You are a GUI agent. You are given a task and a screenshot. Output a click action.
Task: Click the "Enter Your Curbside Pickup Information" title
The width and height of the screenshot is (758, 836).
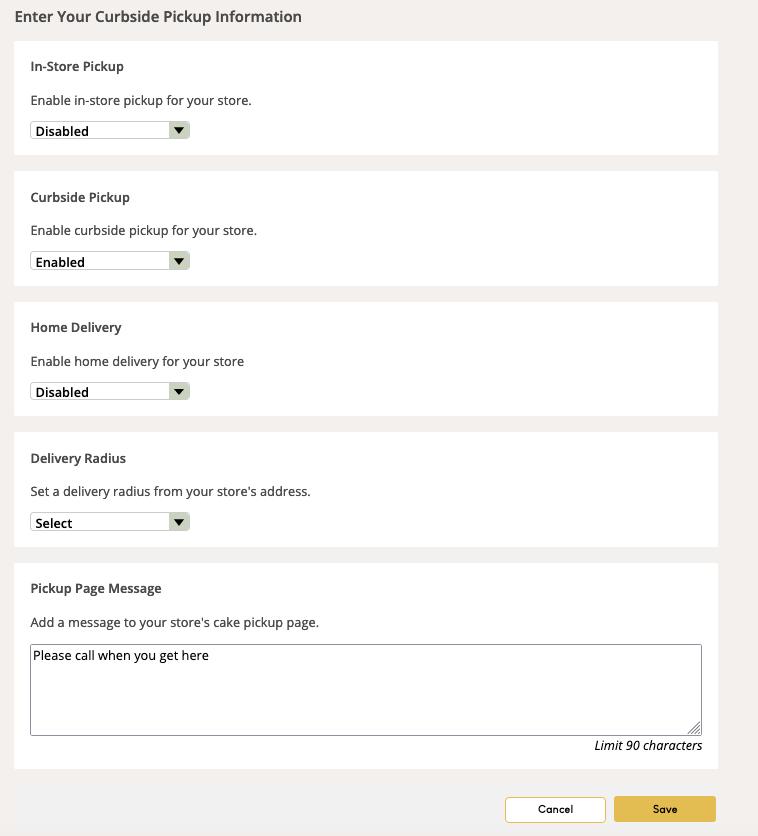click(158, 16)
